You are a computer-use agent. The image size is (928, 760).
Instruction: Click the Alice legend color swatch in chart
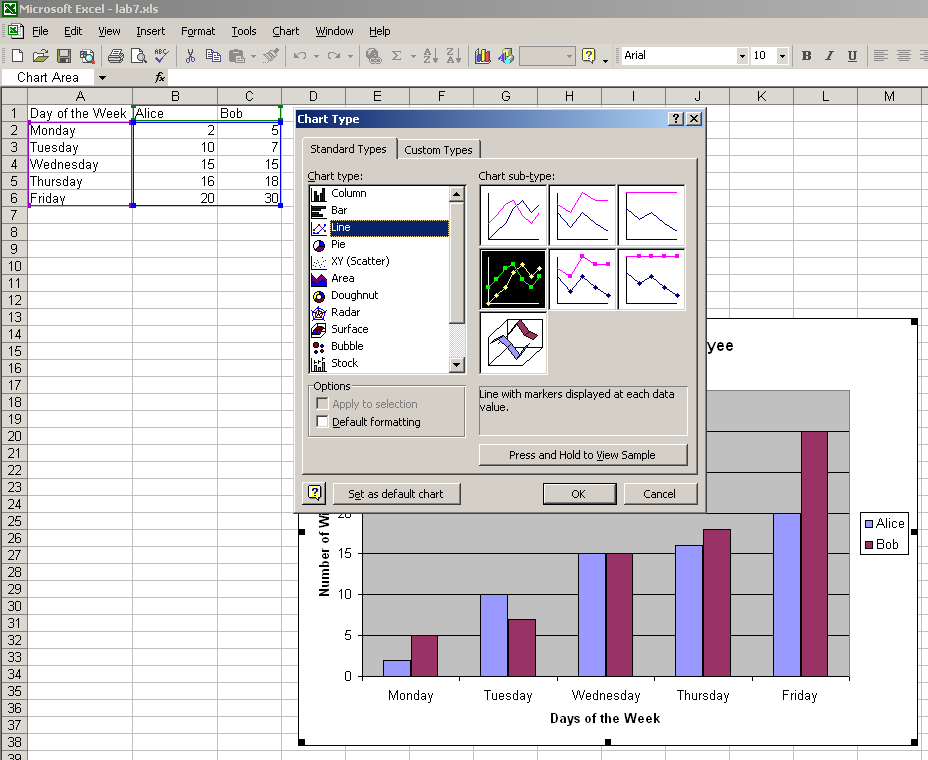tap(868, 523)
